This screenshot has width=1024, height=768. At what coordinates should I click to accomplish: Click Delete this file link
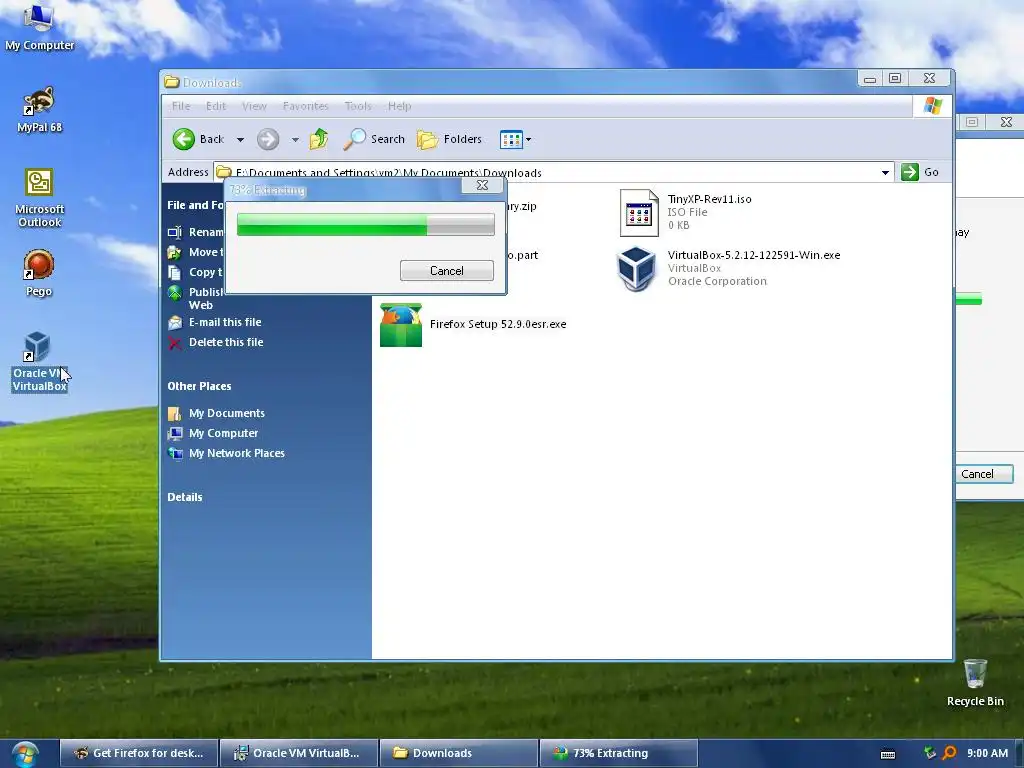click(226, 342)
